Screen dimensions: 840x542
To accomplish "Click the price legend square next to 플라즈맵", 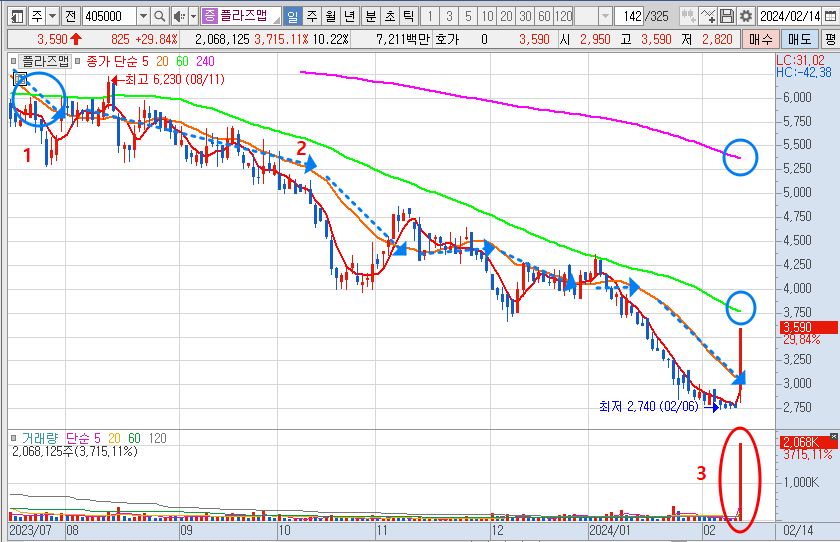I will [13, 61].
